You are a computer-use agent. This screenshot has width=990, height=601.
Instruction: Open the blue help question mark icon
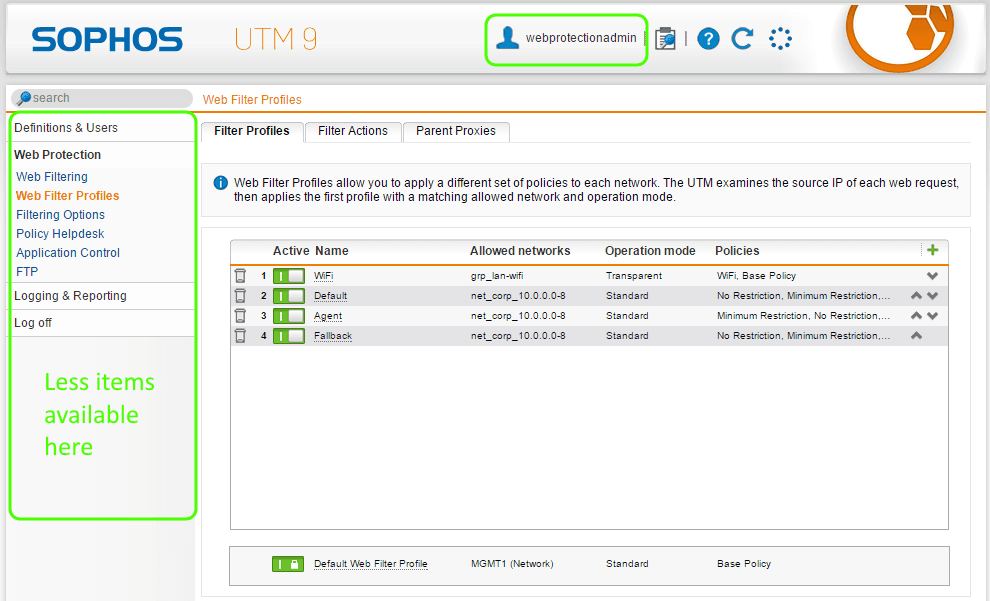pos(708,39)
